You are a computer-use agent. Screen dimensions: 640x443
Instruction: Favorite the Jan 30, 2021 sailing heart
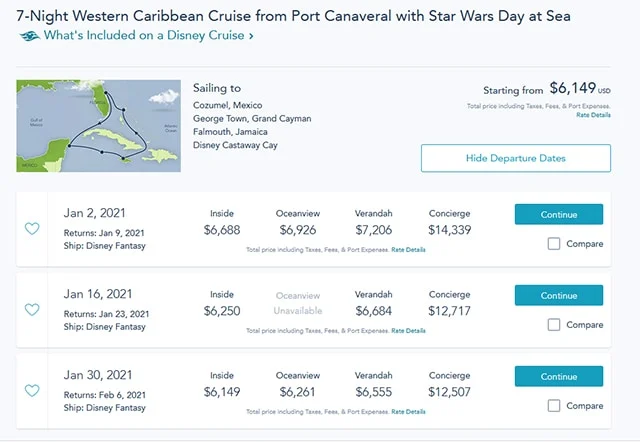coord(32,390)
